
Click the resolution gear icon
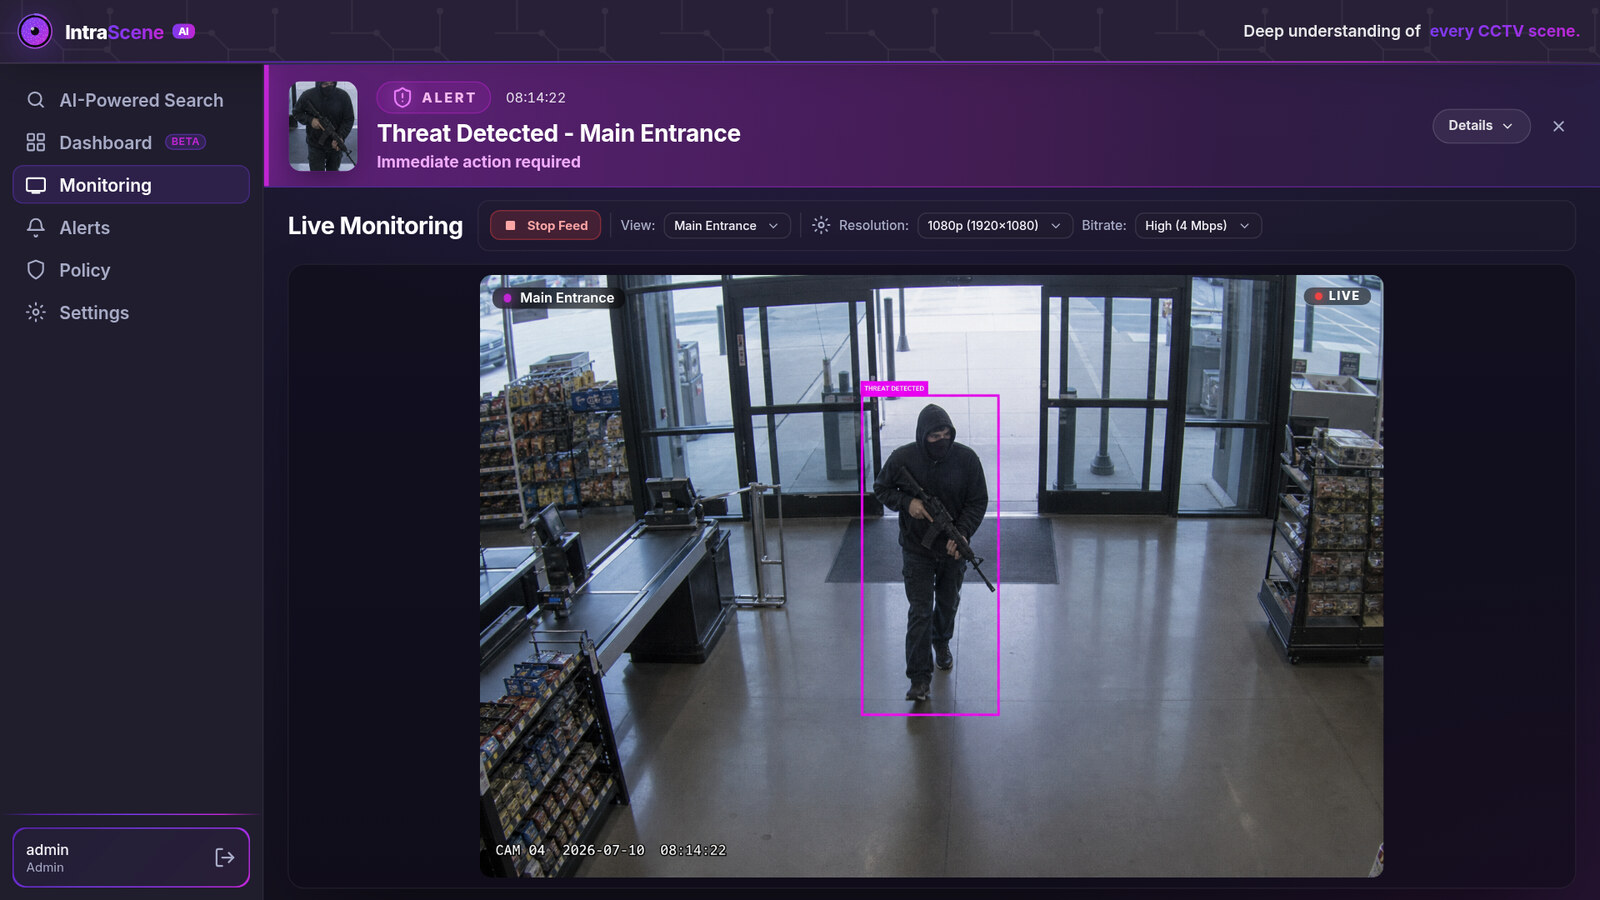point(821,226)
